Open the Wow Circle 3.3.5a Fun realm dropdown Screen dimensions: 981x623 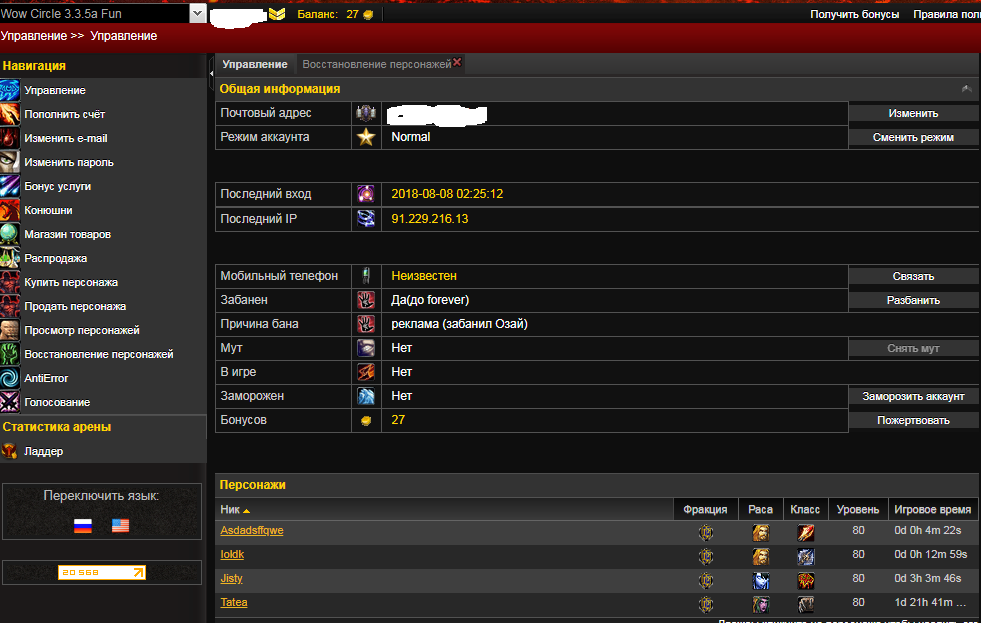197,14
